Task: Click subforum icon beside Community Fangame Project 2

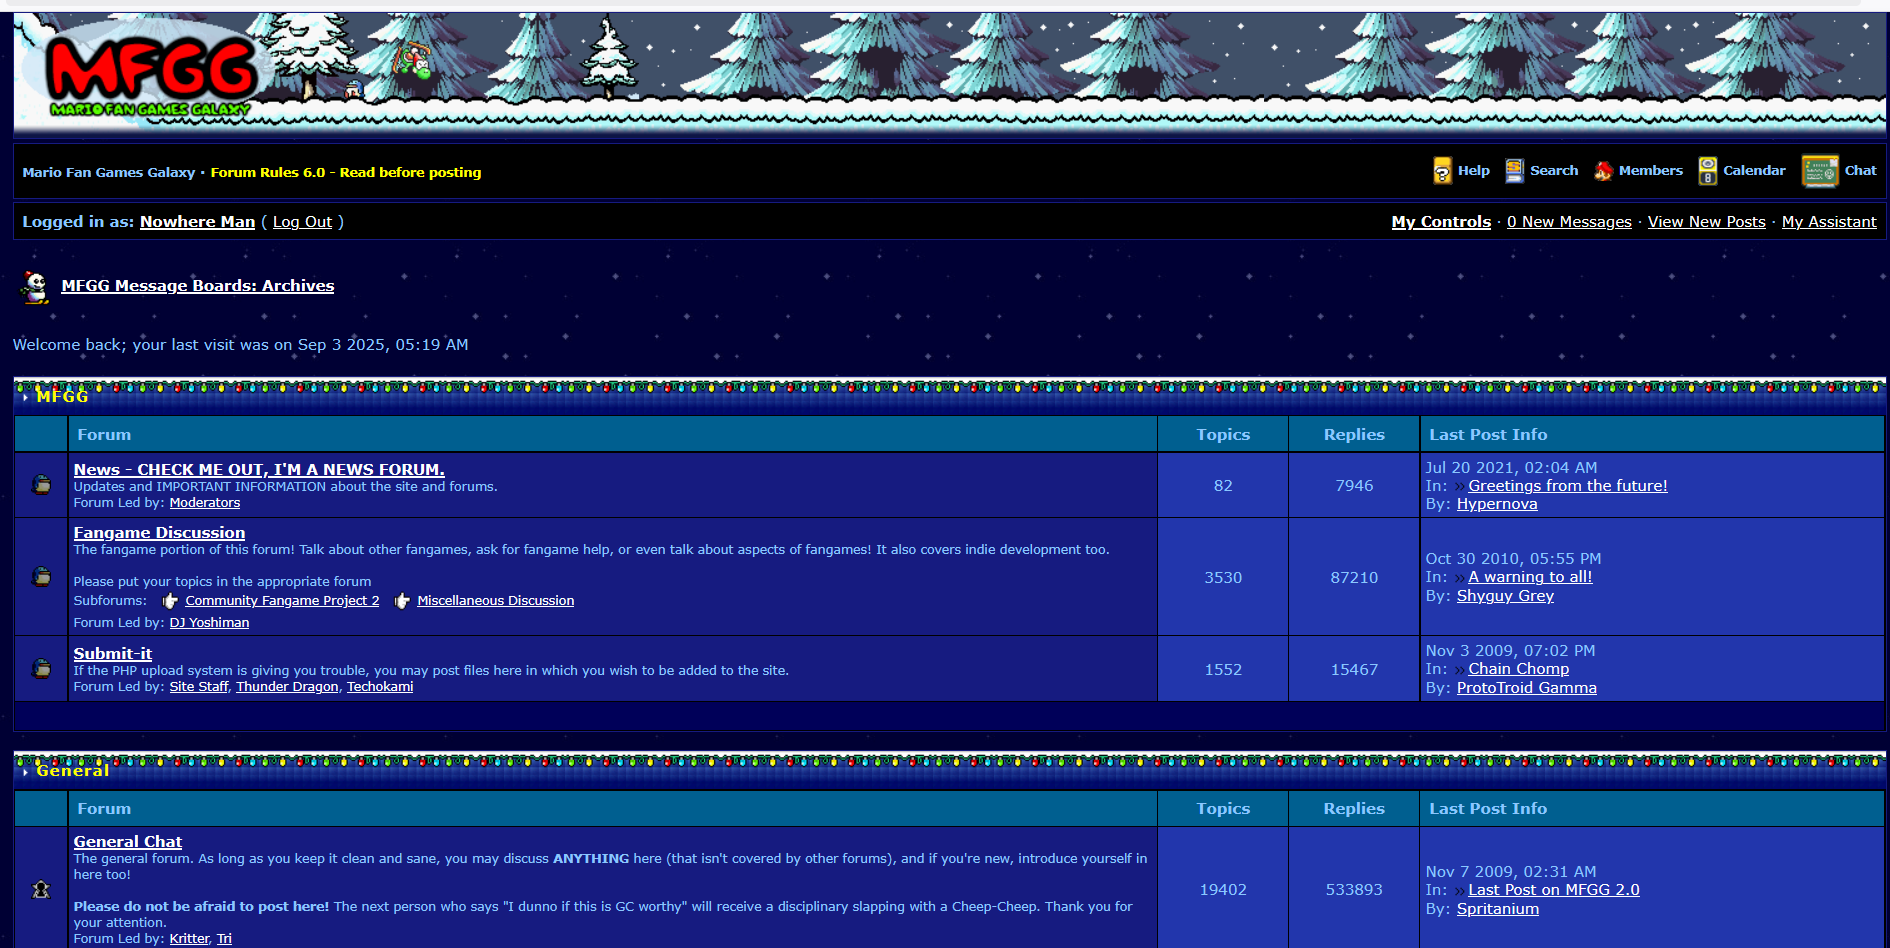Action: coord(170,601)
